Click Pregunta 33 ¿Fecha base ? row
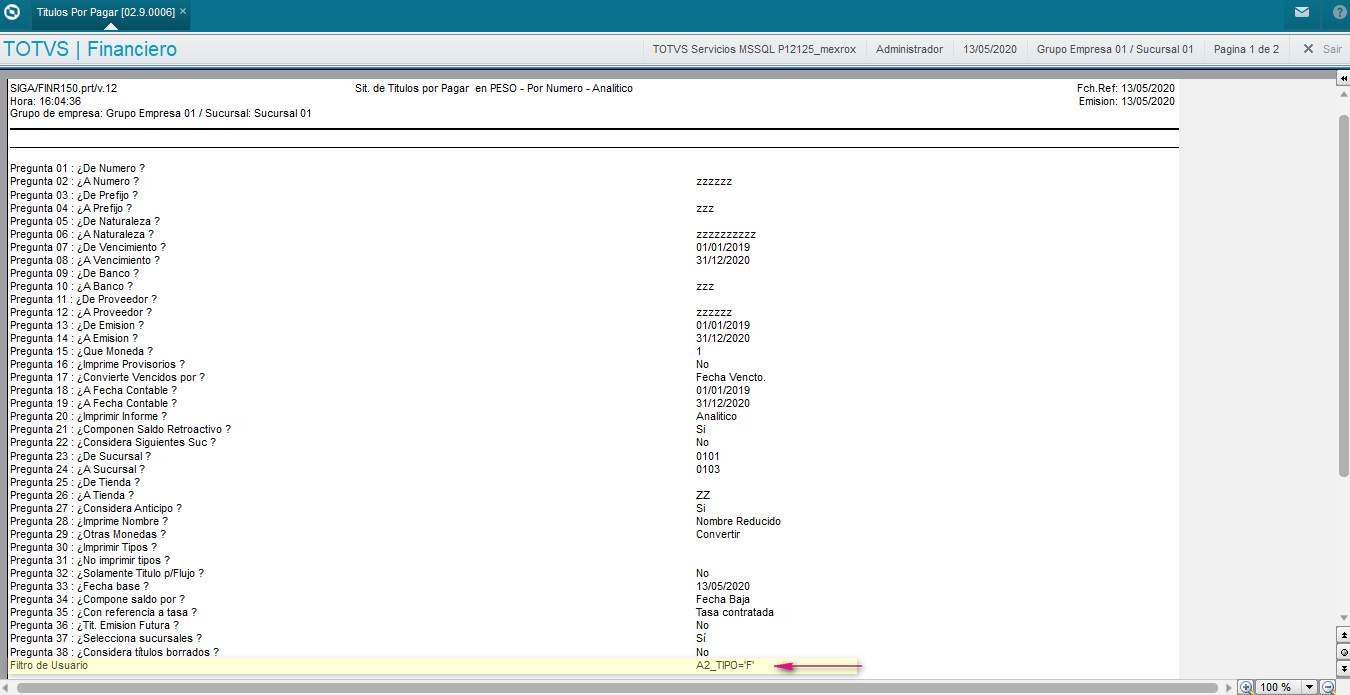 pyautogui.click(x=80, y=586)
